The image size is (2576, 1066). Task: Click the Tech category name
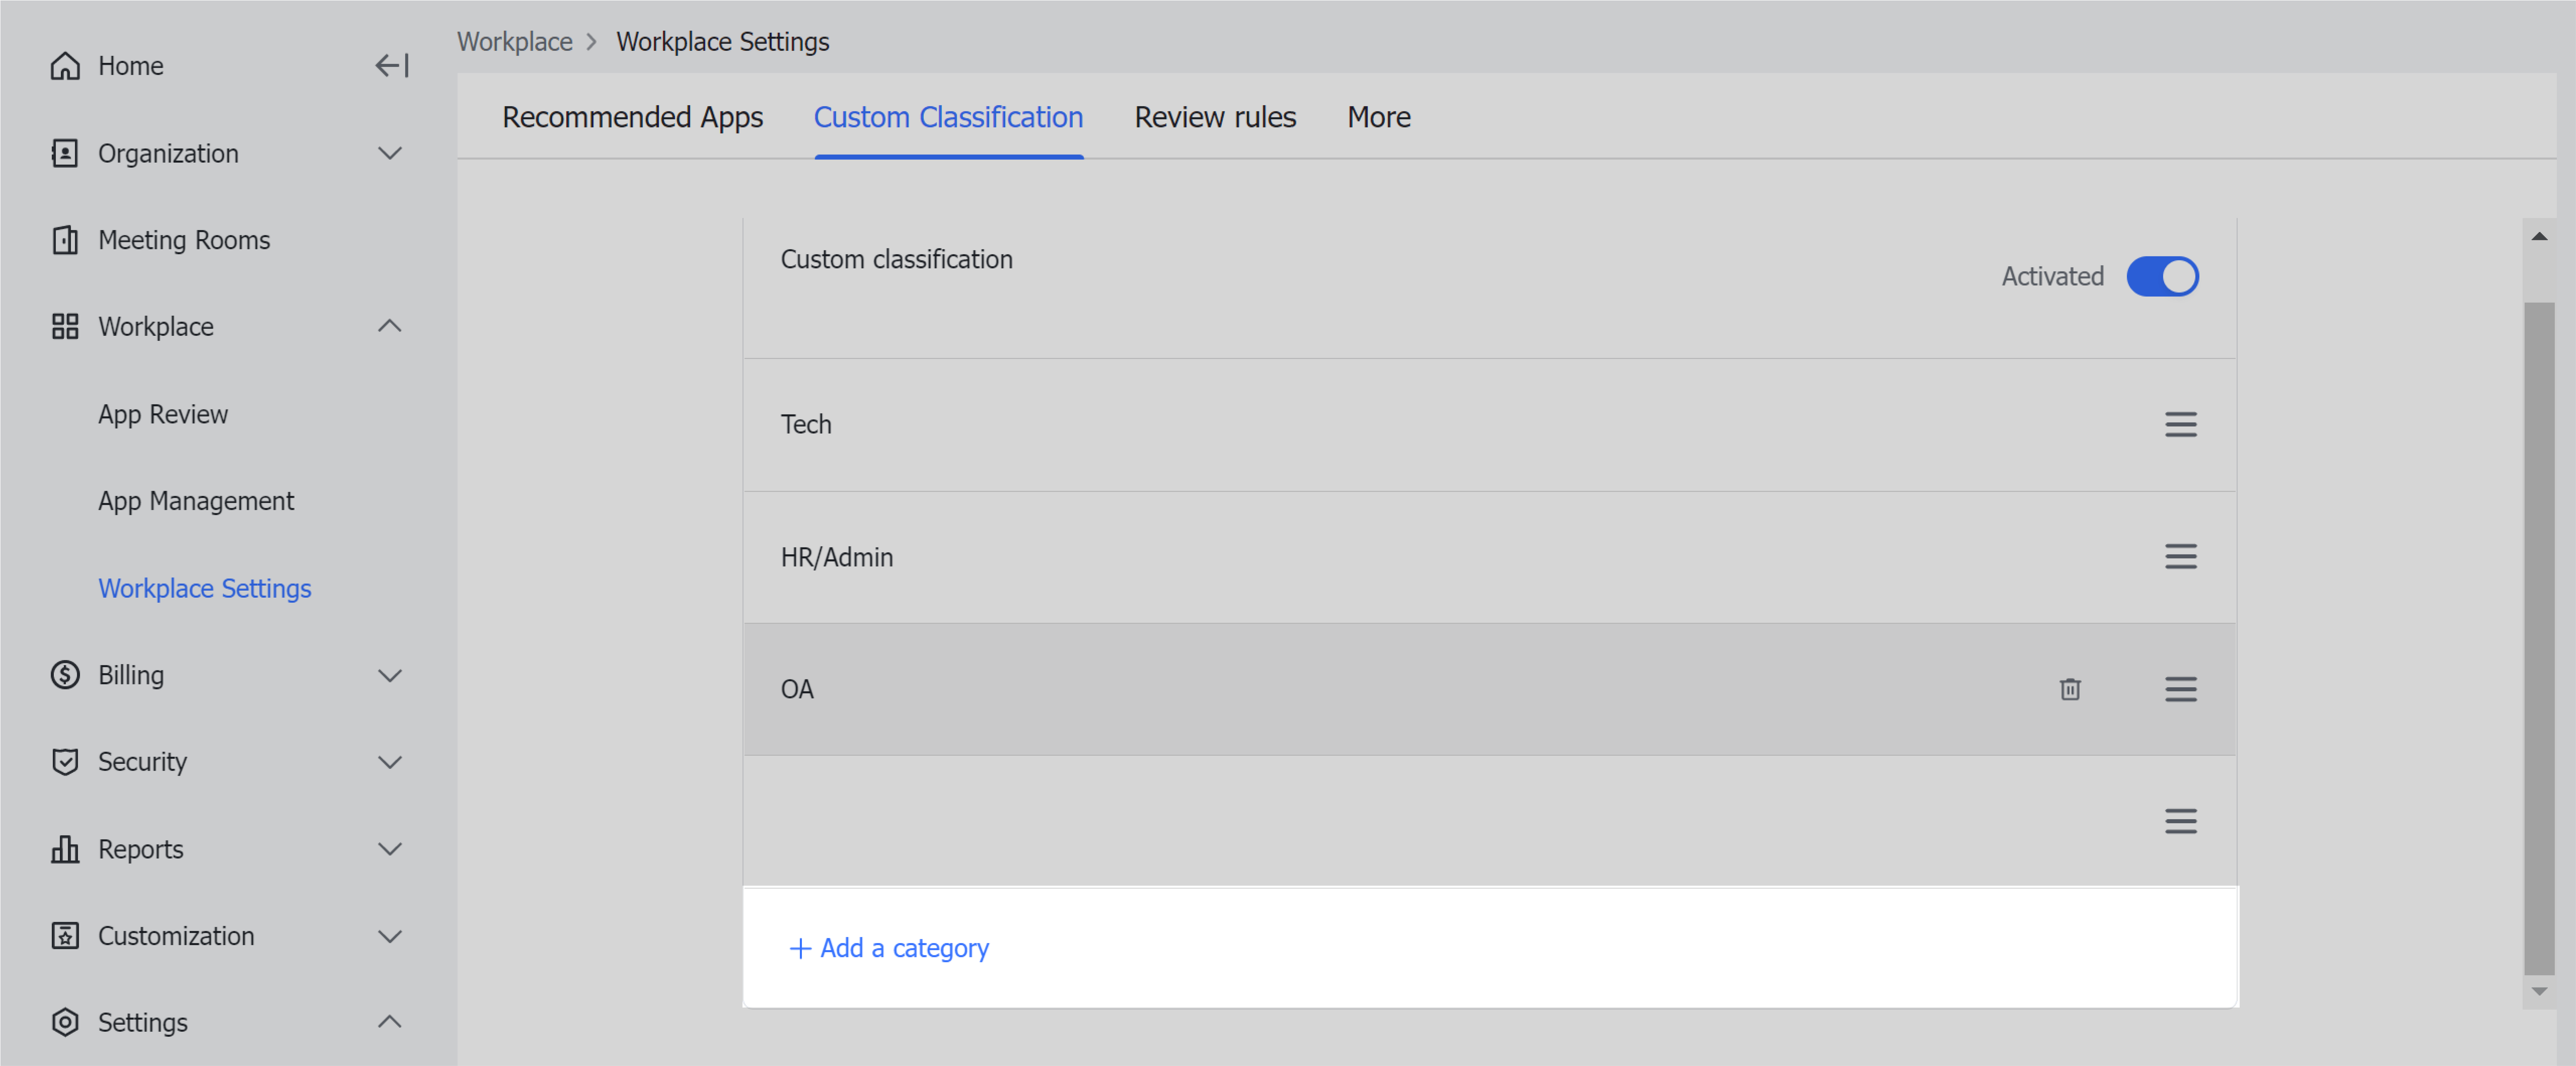[x=806, y=424]
